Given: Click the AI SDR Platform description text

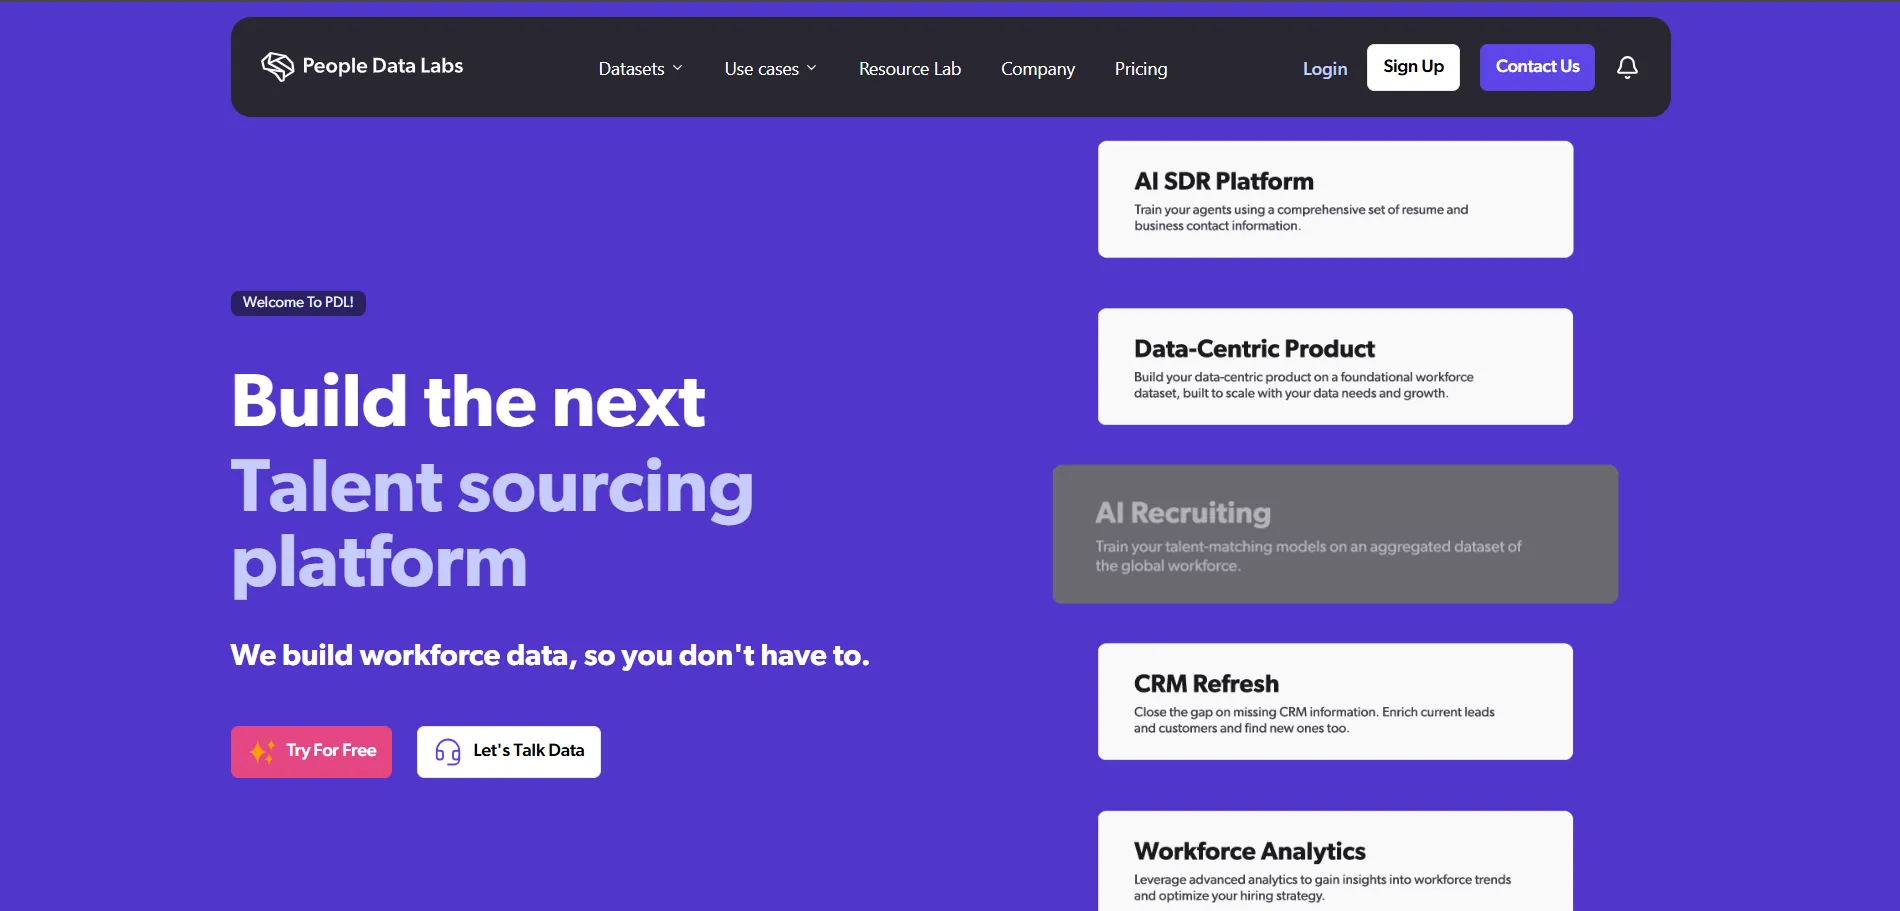Looking at the screenshot, I should [1301, 218].
